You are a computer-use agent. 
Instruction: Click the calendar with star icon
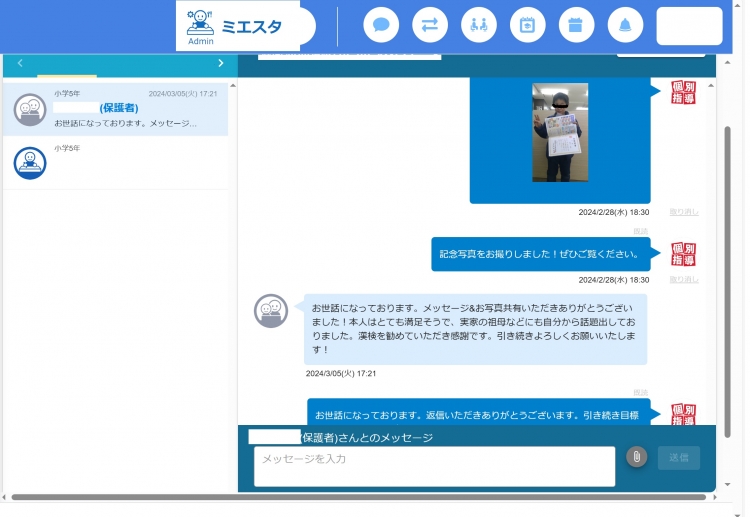pyautogui.click(x=527, y=25)
